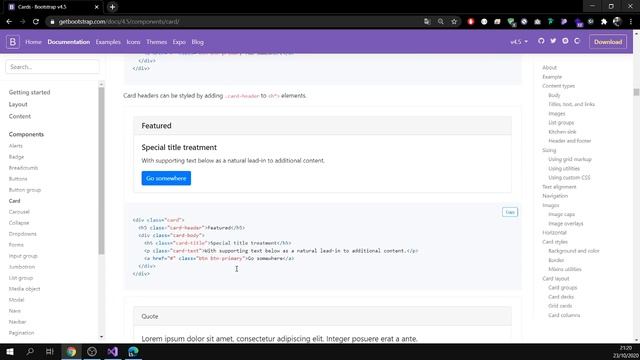Screen dimensions: 640x360
Task: Open Badge in the sidebar
Action: coord(16,157)
